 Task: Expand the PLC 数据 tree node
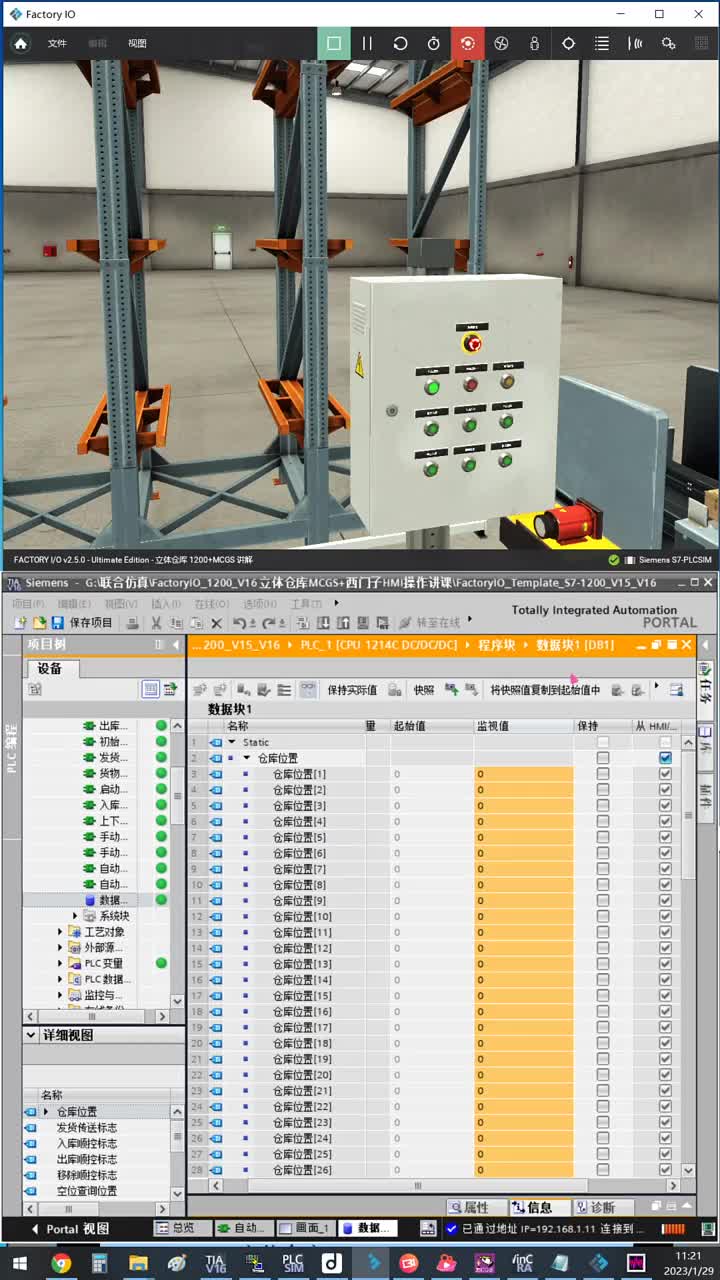[60, 979]
